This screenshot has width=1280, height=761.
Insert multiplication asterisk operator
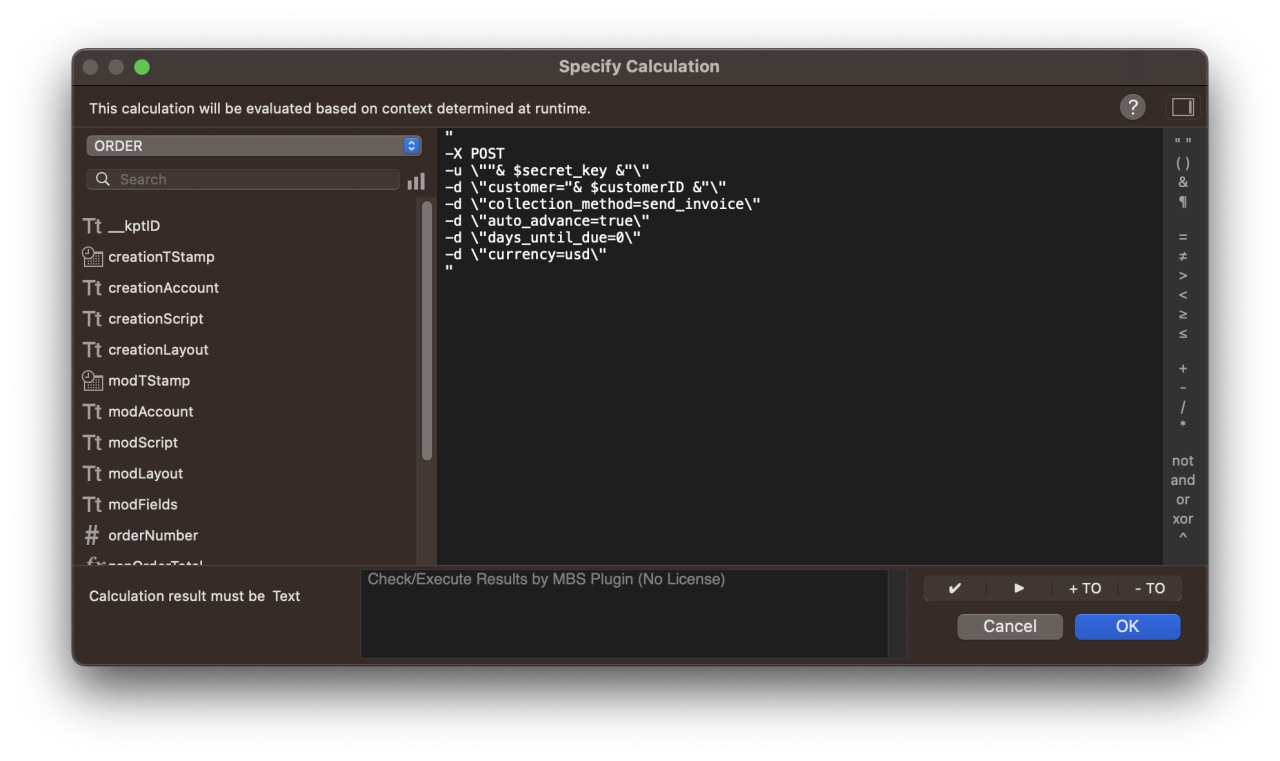[x=1183, y=426]
